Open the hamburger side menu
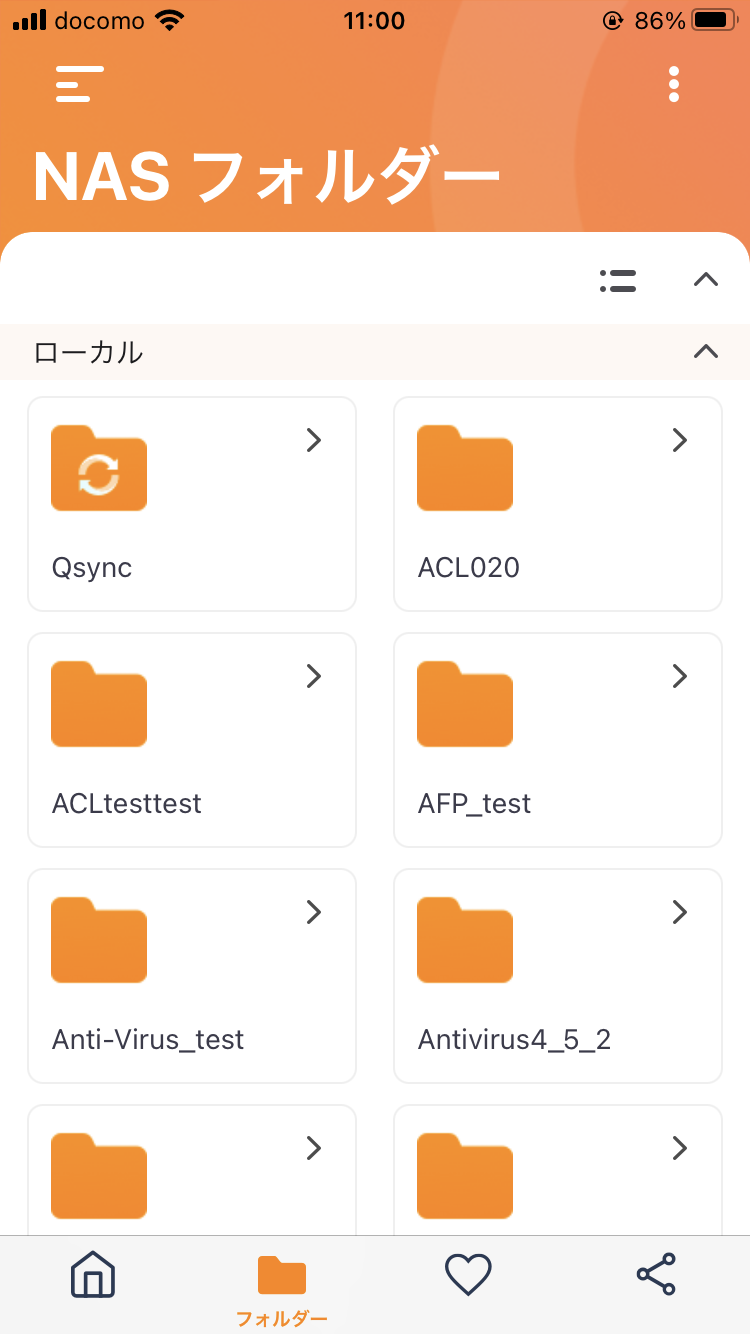 (x=79, y=84)
